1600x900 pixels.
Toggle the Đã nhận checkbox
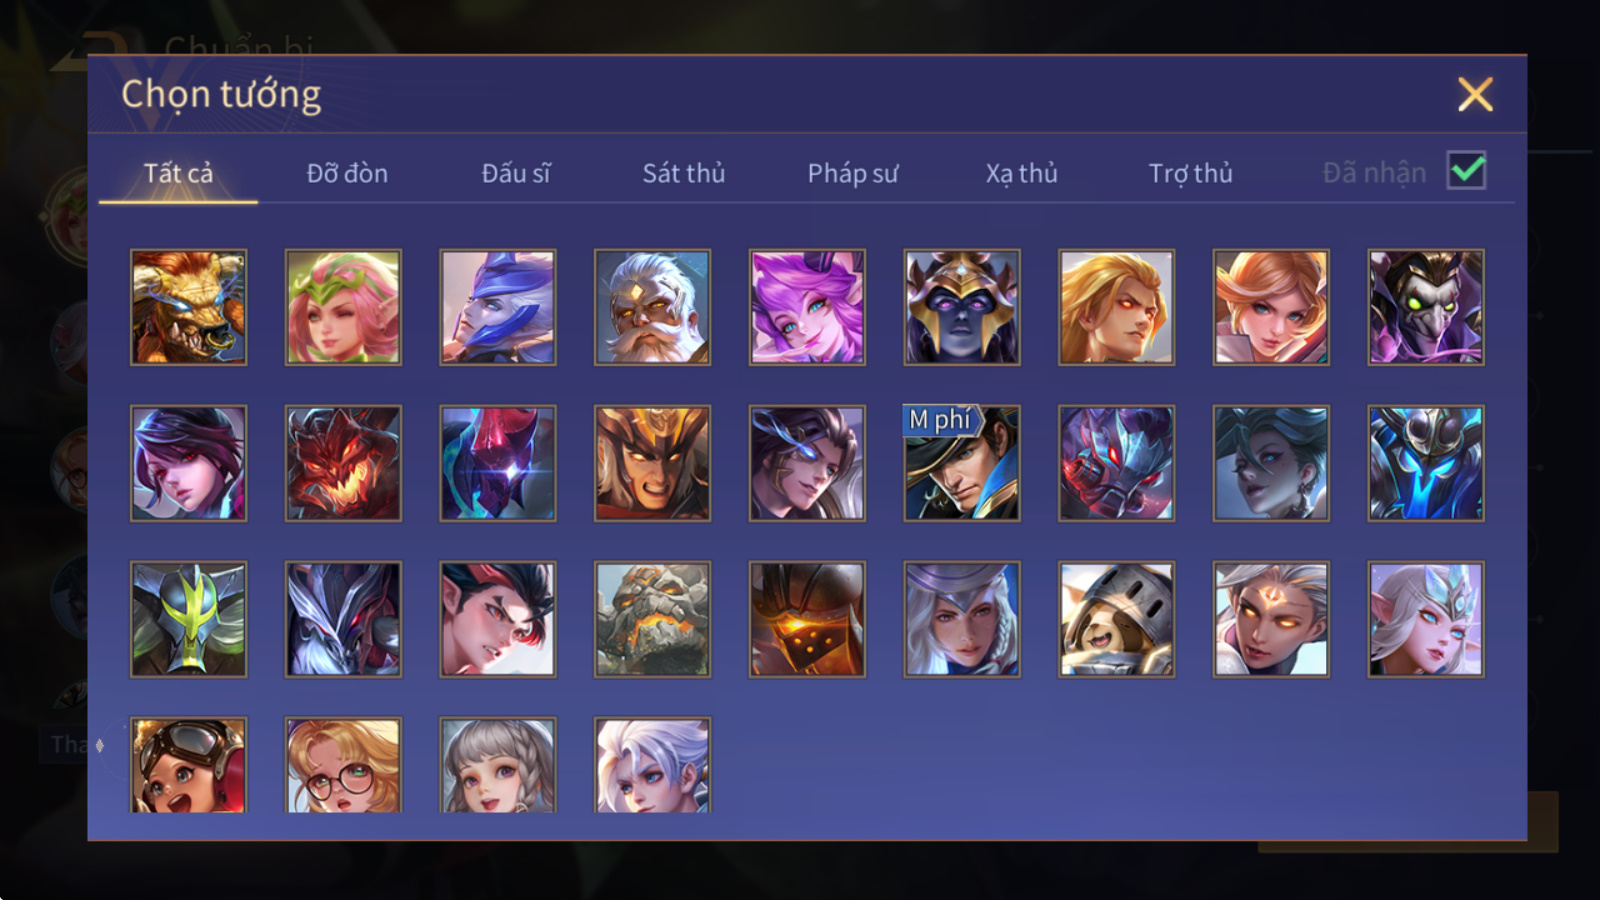tap(1466, 171)
